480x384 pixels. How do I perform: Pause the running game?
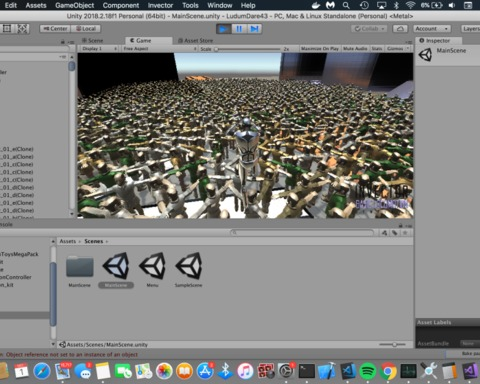[x=239, y=29]
